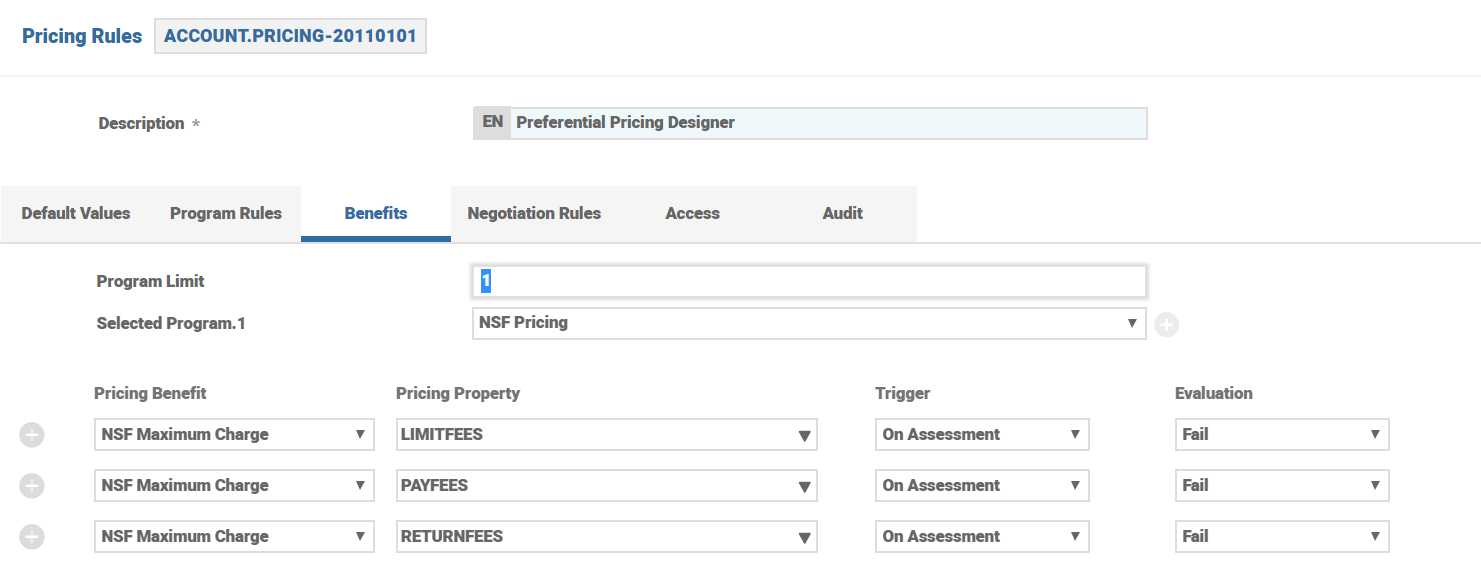The width and height of the screenshot is (1481, 561).
Task: Open the Program Rules tab
Action: click(226, 213)
